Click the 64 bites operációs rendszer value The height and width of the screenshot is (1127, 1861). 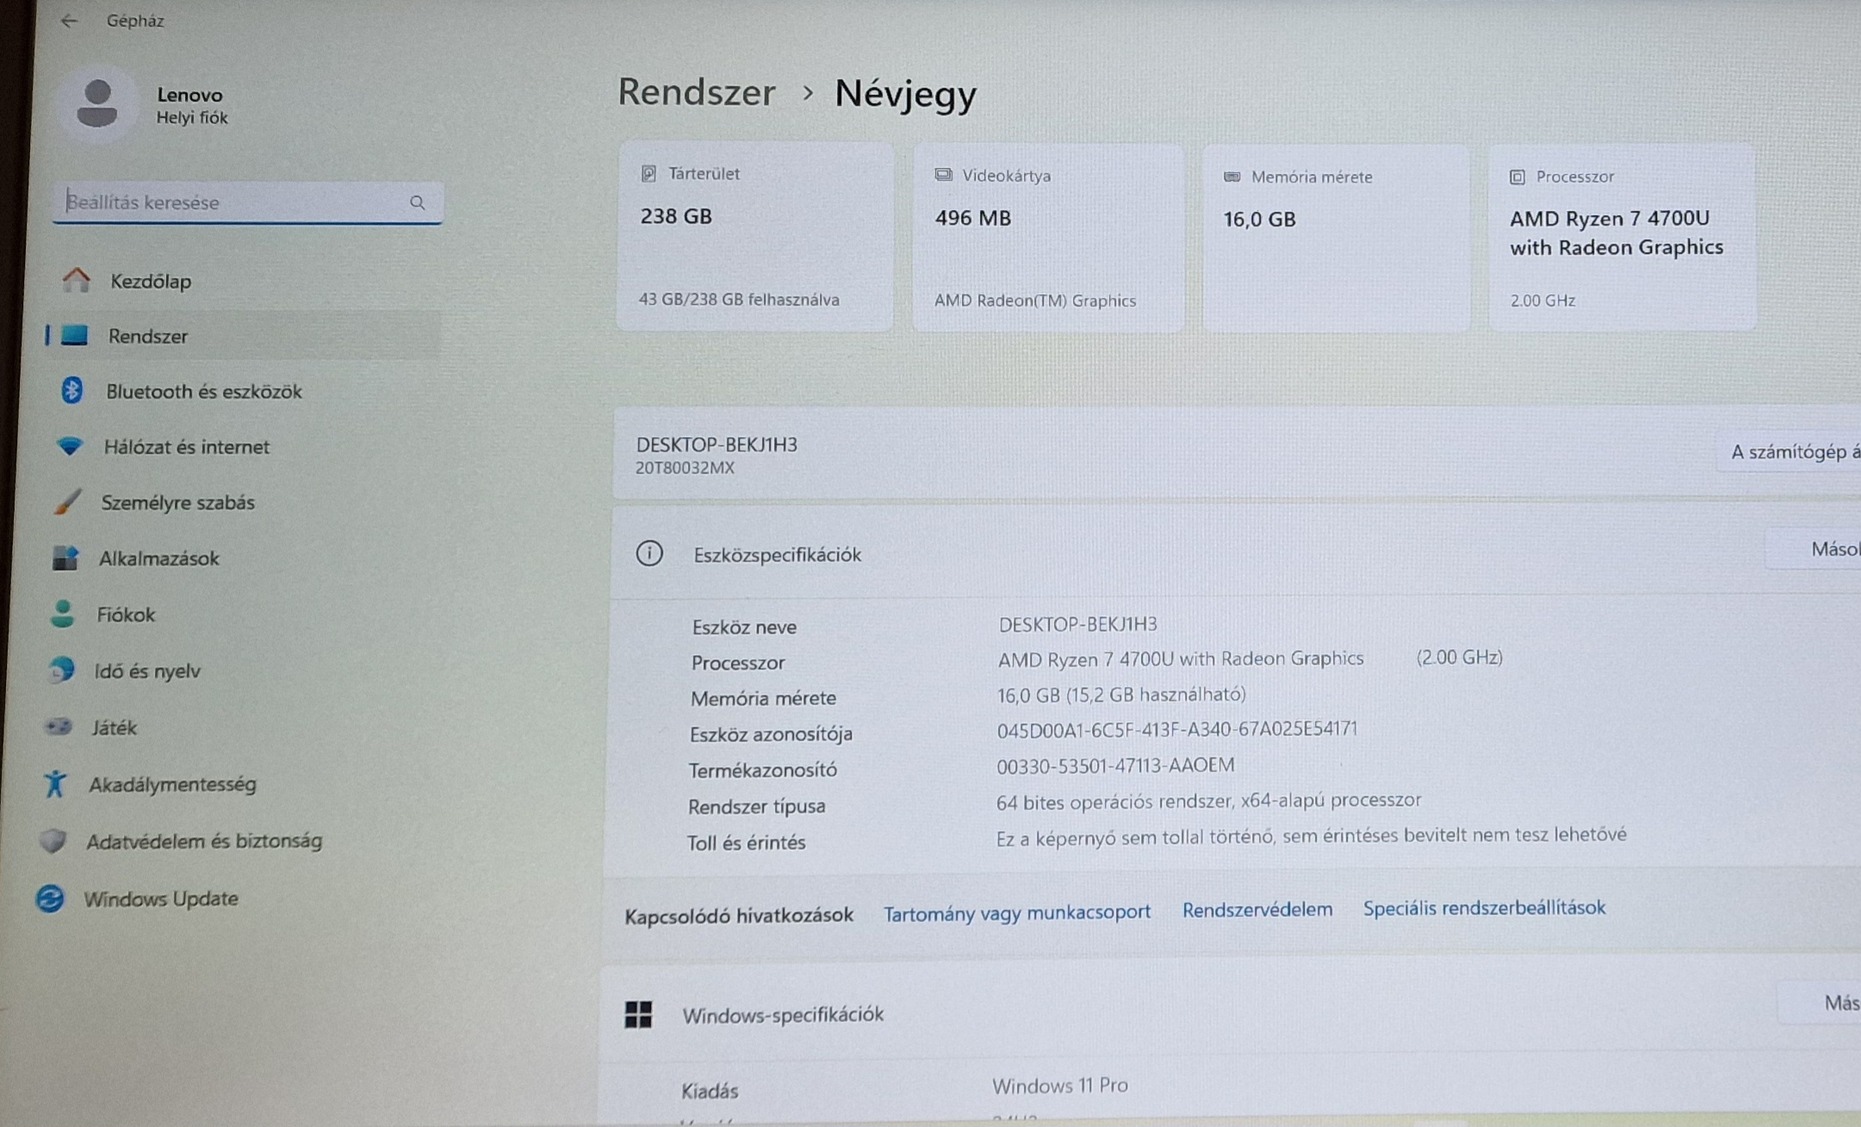click(x=1208, y=801)
